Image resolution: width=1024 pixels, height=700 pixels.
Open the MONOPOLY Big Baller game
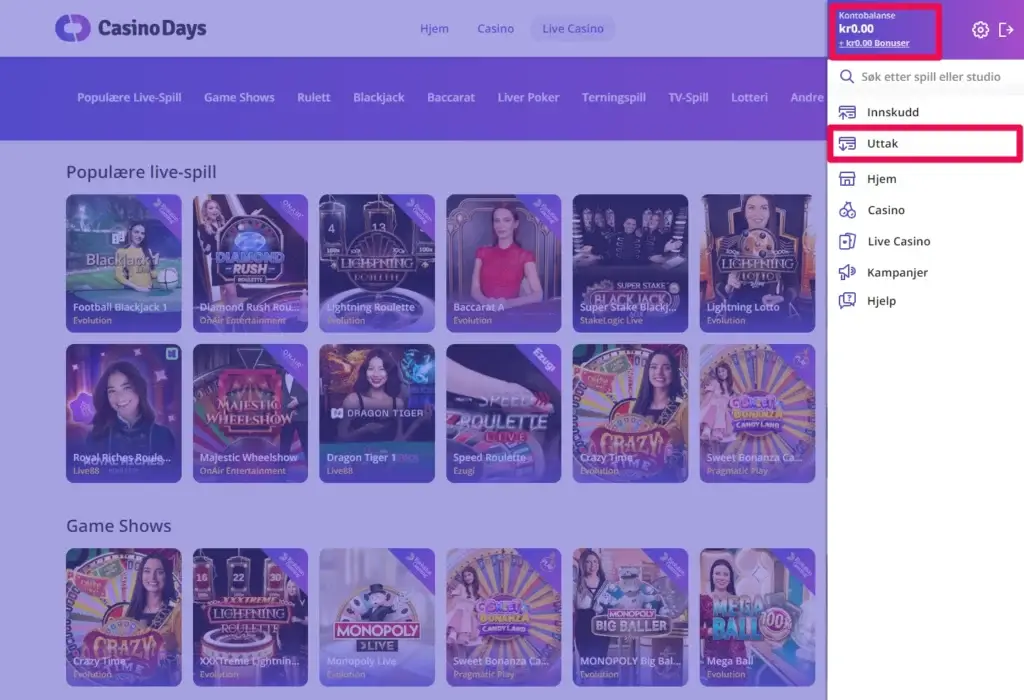[630, 617]
